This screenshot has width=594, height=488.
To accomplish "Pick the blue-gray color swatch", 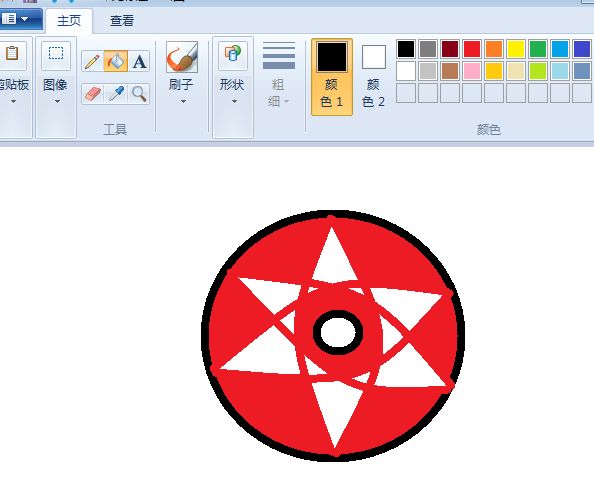I will [x=582, y=71].
